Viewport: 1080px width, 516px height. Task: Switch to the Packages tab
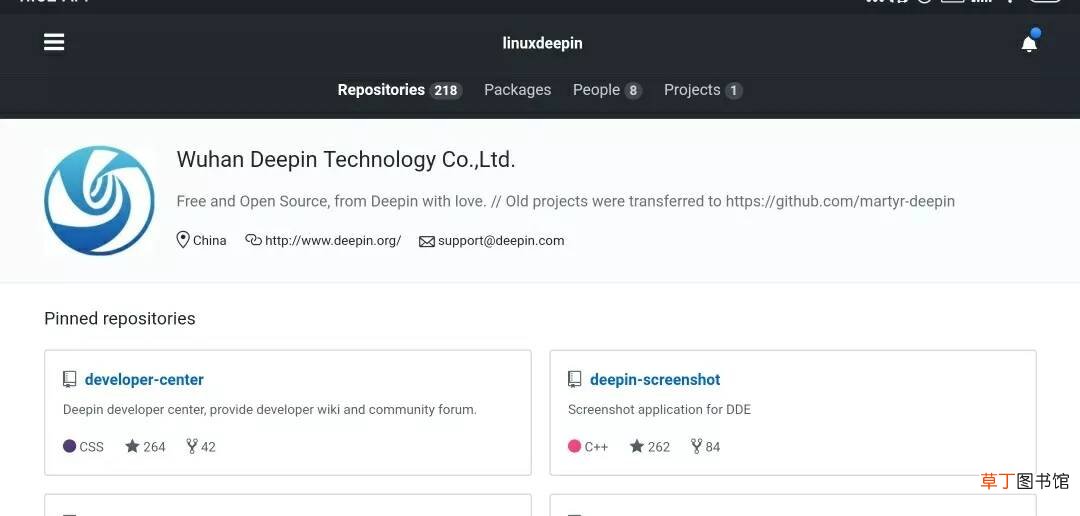[517, 90]
